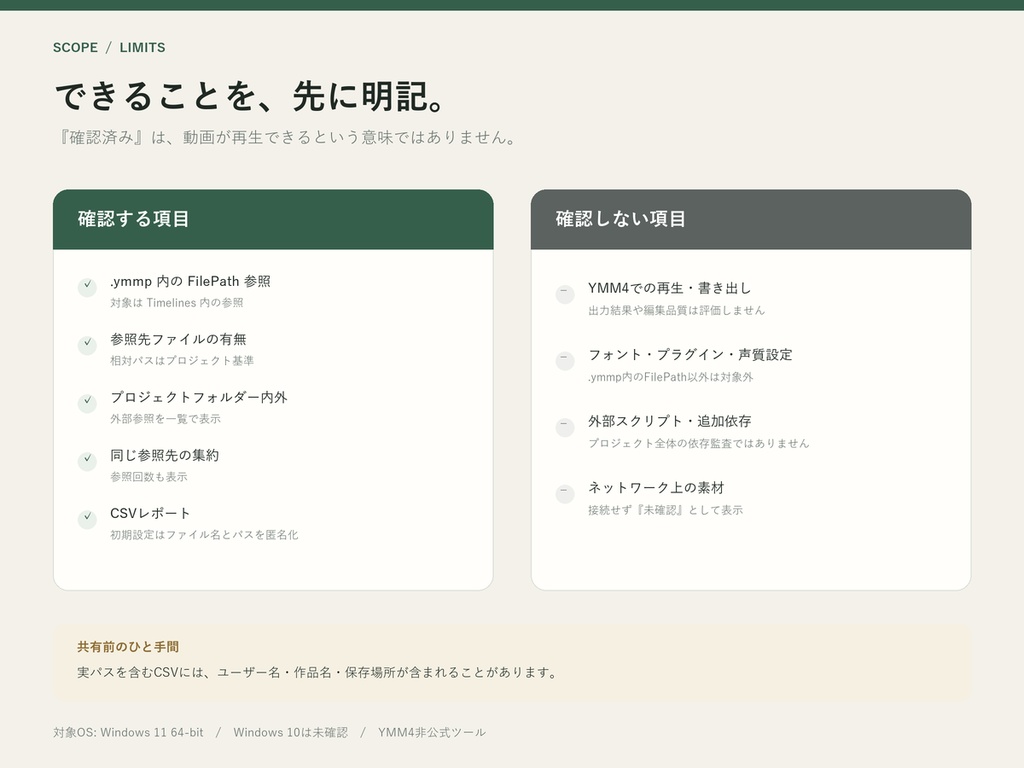This screenshot has width=1024, height=768.
Task: Click the note '相対パスはプロジェクト基準'
Action: point(182,360)
